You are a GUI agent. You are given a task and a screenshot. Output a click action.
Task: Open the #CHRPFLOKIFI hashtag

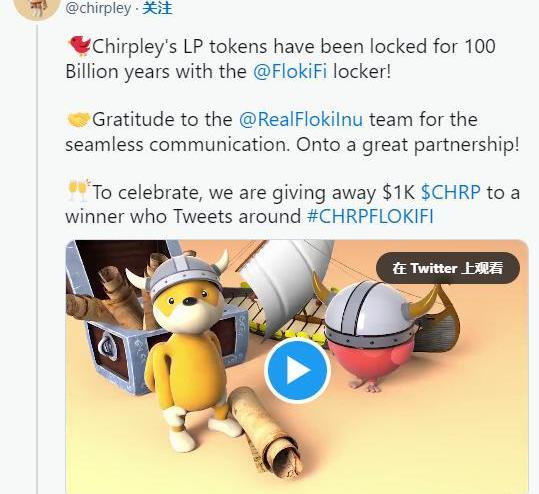coord(370,216)
